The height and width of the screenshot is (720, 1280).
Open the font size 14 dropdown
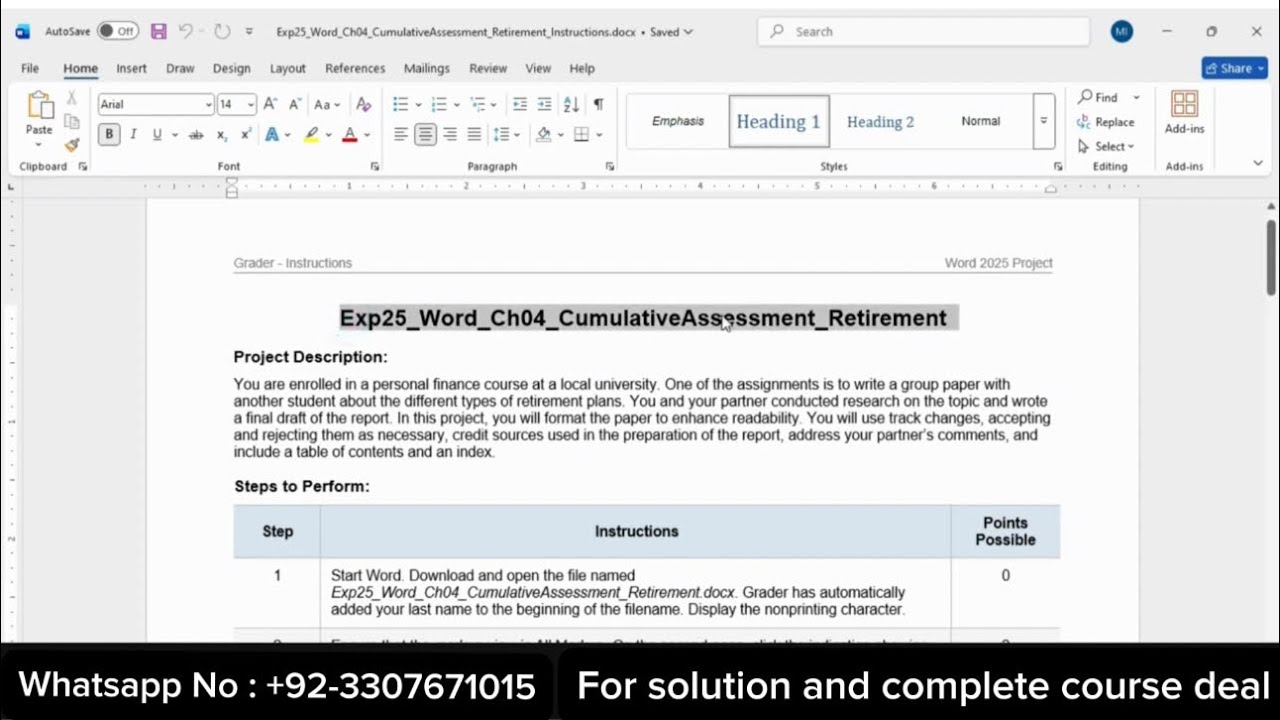tap(250, 105)
